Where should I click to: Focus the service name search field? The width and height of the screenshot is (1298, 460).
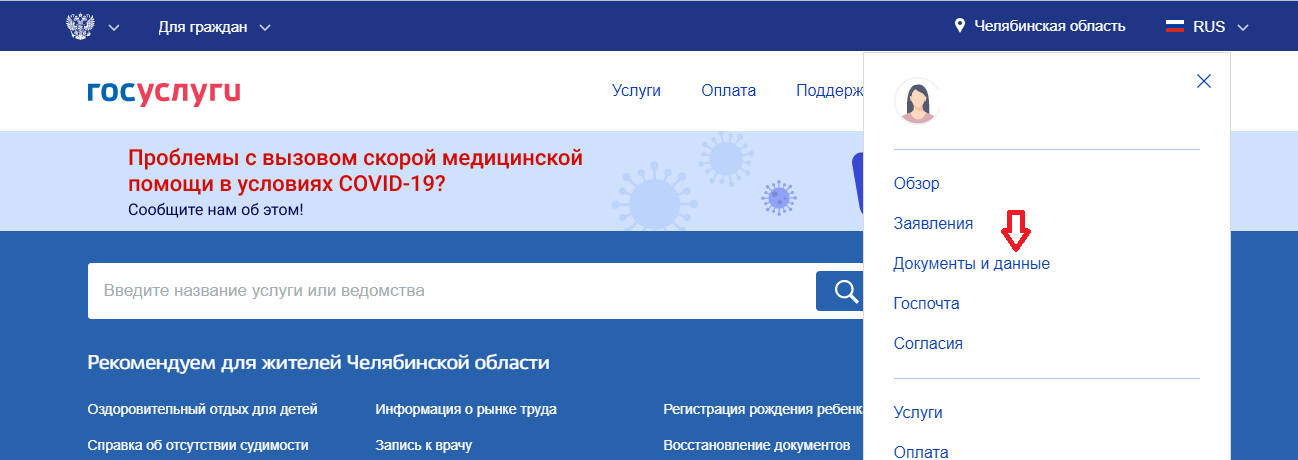tap(452, 291)
